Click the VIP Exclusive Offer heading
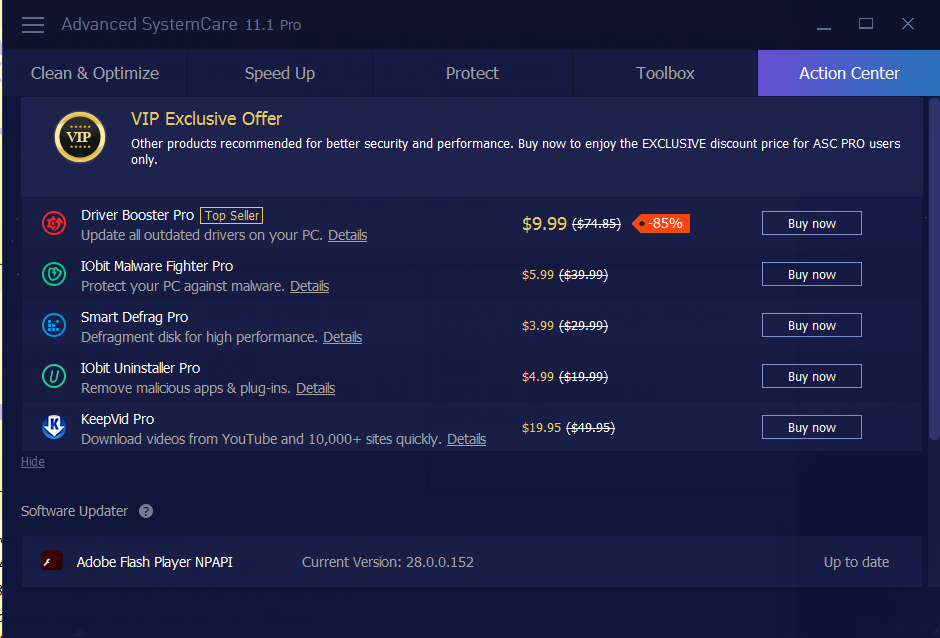This screenshot has width=940, height=638. (x=206, y=119)
